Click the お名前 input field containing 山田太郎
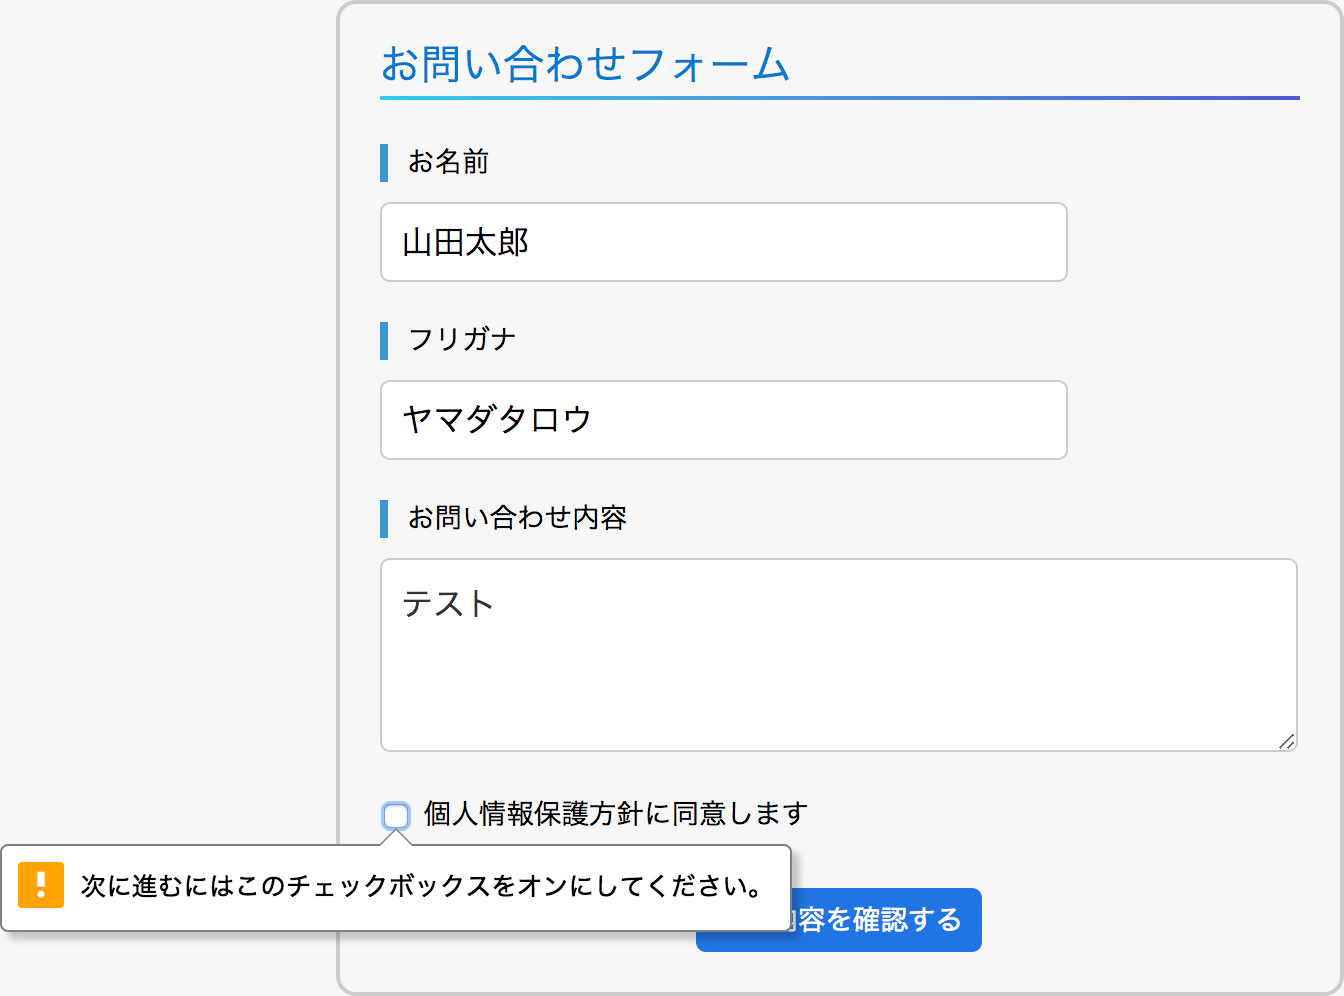 click(724, 242)
